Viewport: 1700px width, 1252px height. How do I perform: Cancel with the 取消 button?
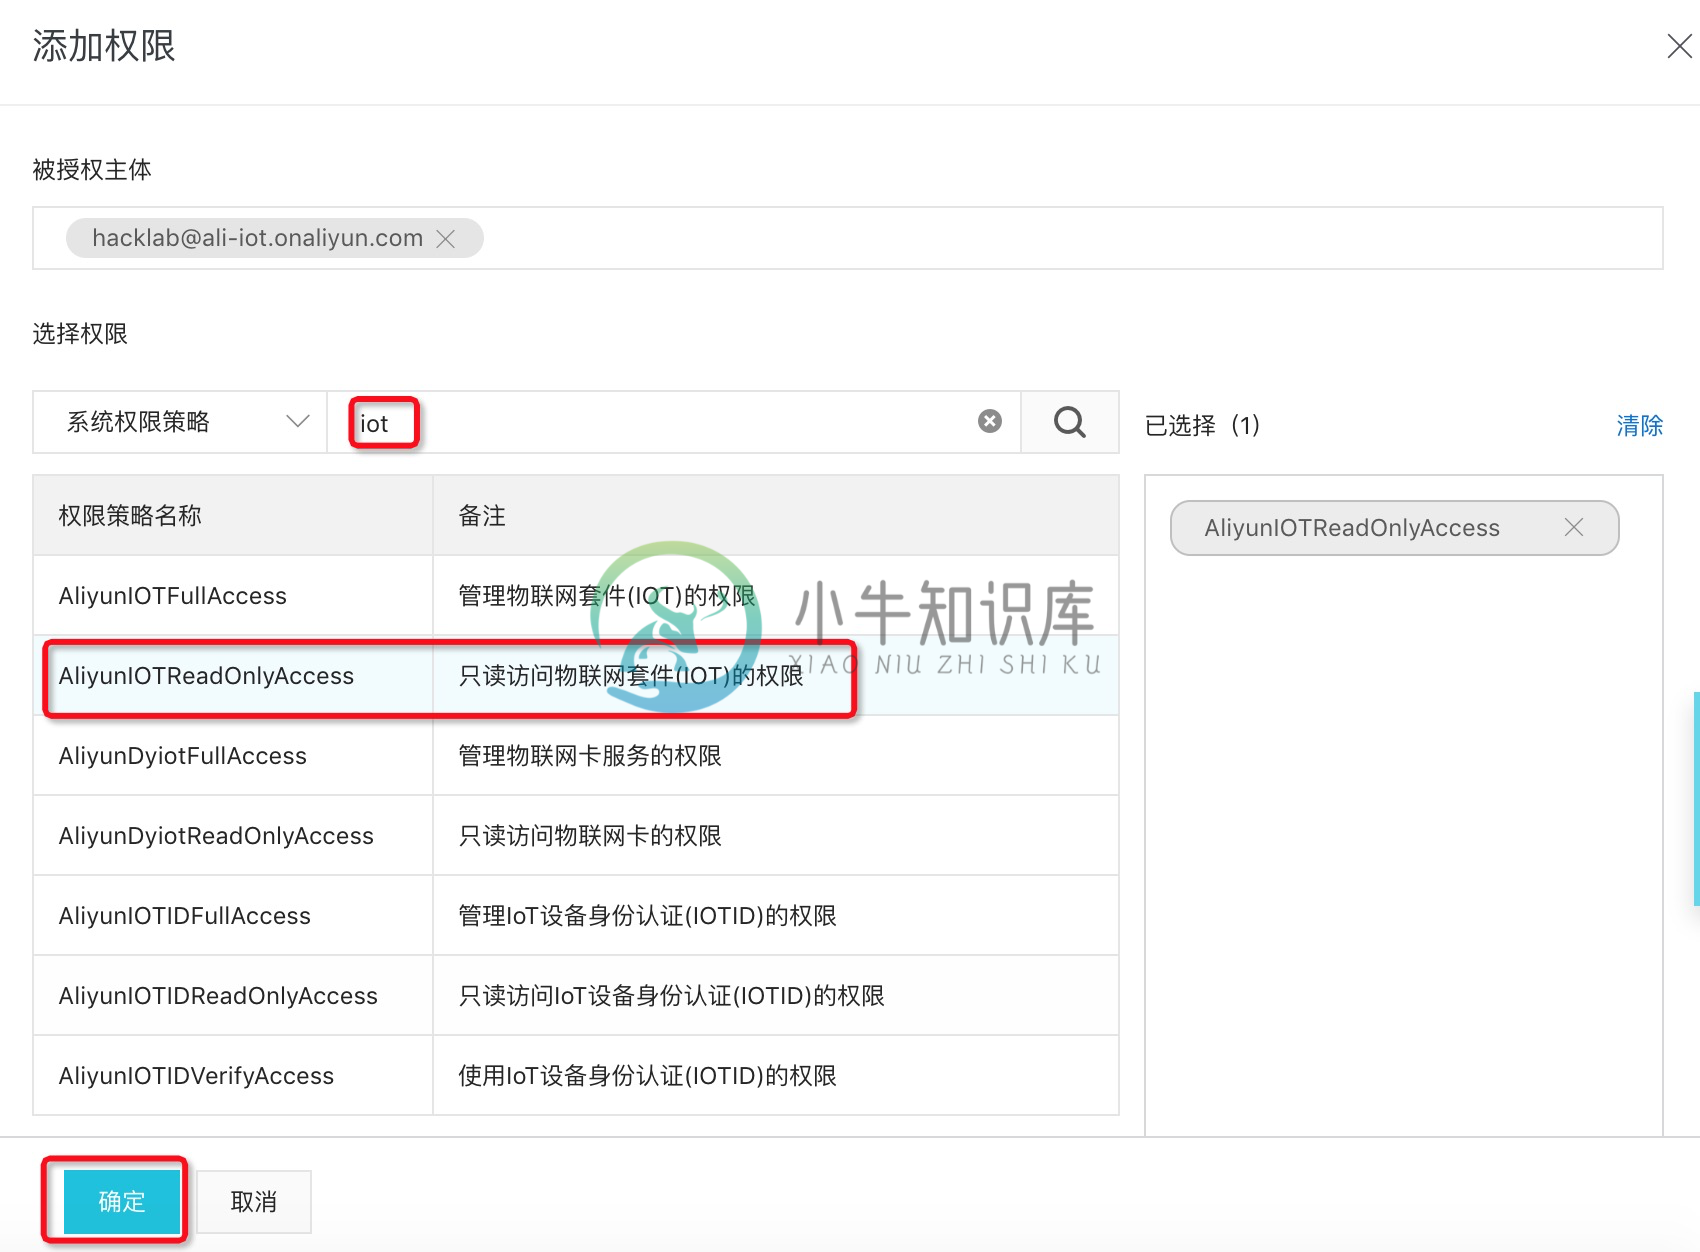[254, 1201]
